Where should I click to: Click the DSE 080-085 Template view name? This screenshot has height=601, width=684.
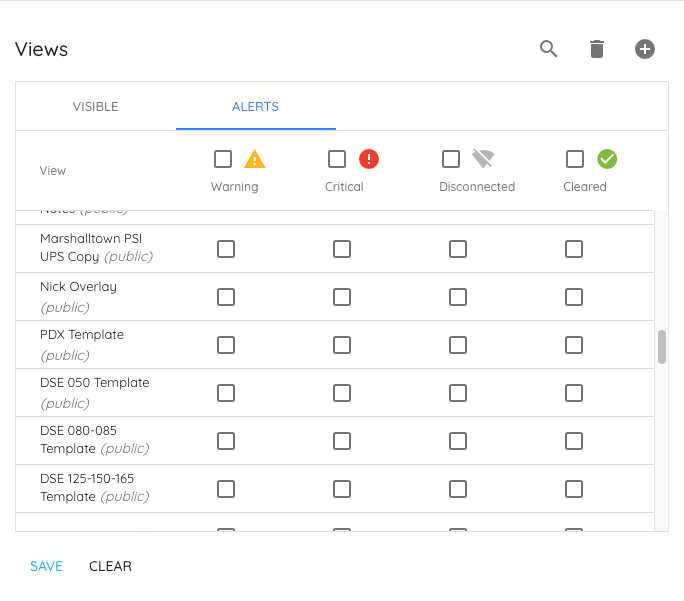tap(95, 440)
